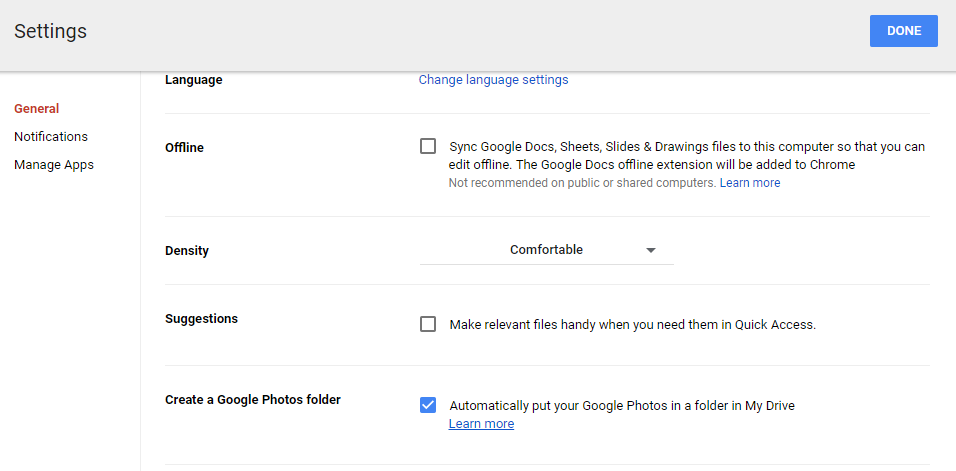Open the Change language settings link
The height and width of the screenshot is (471, 956).
pos(493,80)
